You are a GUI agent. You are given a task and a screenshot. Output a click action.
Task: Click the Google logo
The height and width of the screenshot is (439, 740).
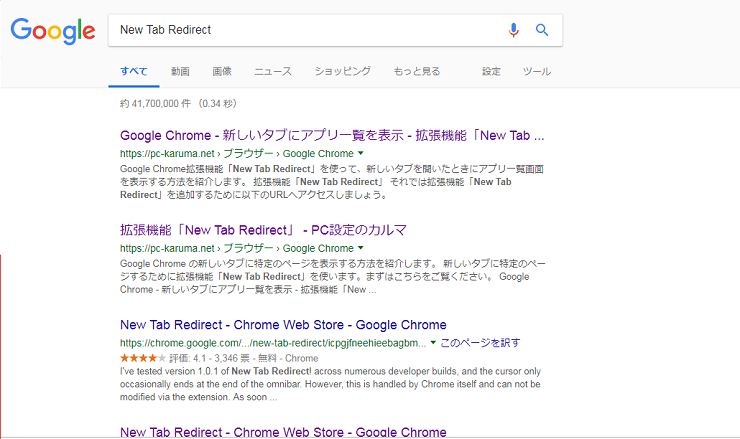[53, 31]
